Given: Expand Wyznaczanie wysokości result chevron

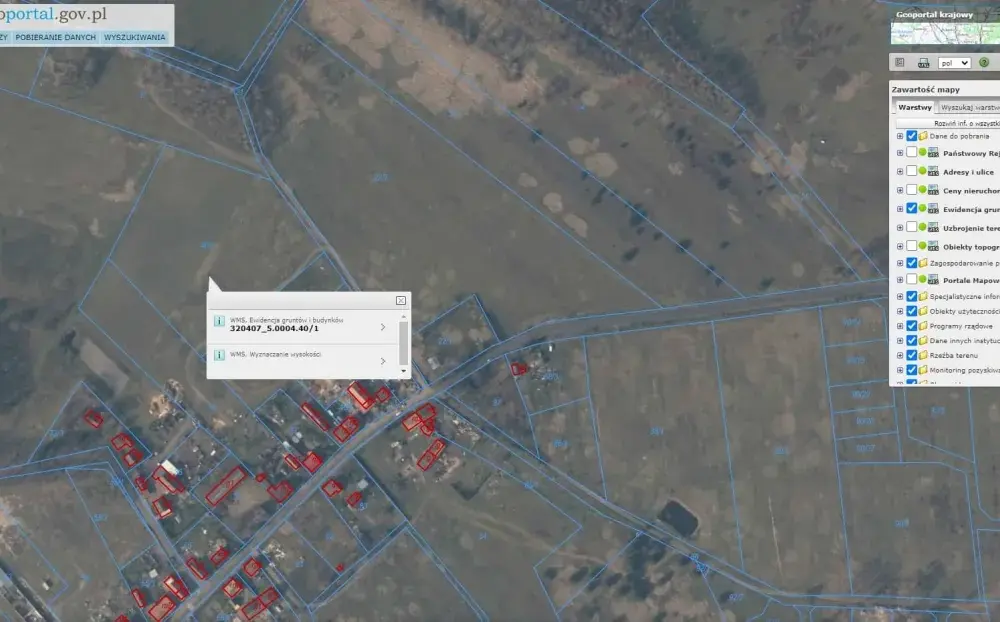Looking at the screenshot, I should (x=383, y=361).
